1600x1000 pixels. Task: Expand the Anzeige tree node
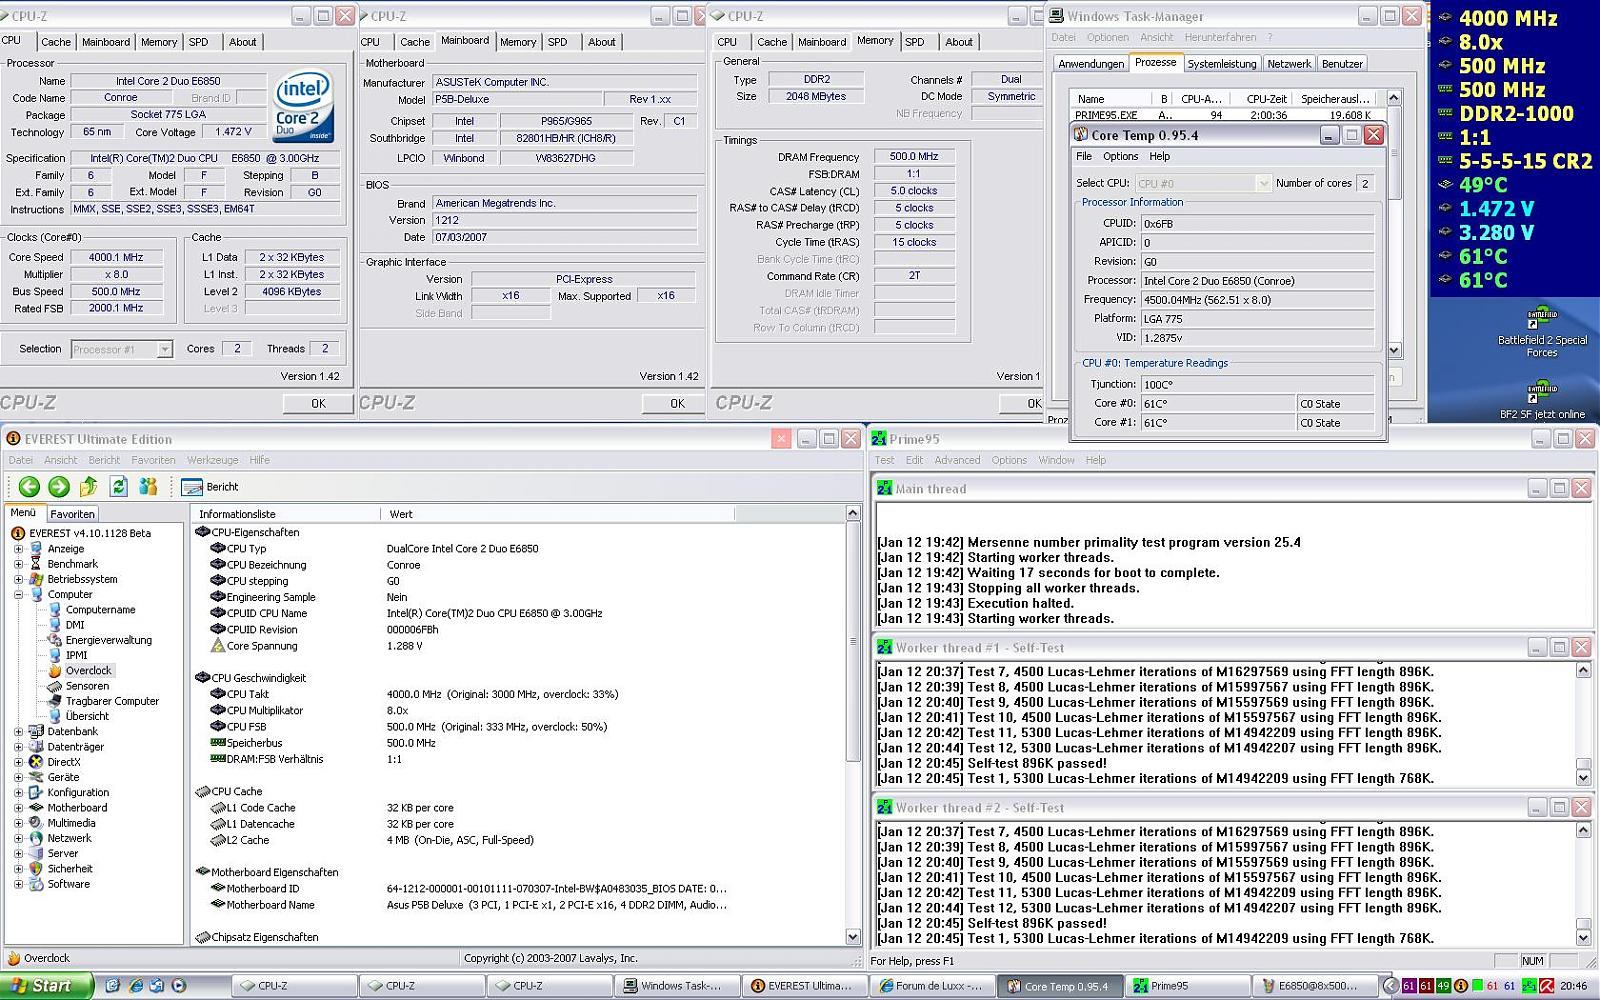coord(18,549)
